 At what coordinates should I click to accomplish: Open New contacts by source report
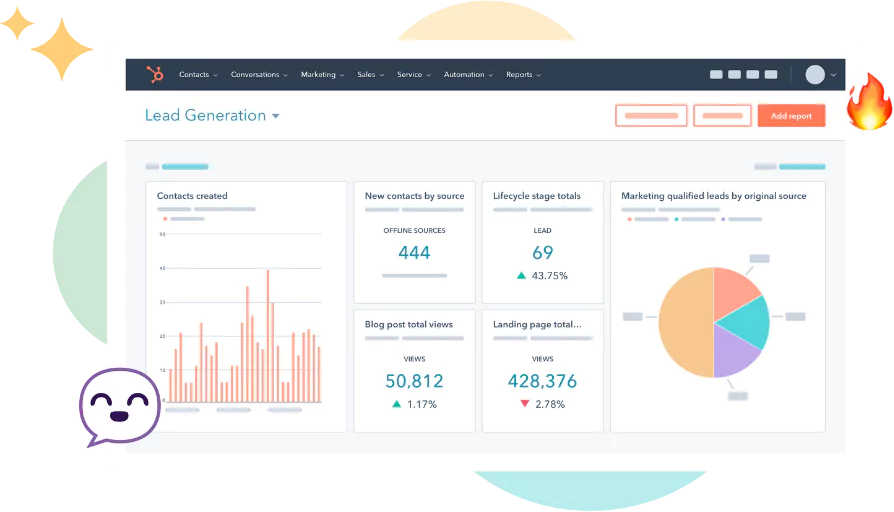click(415, 196)
